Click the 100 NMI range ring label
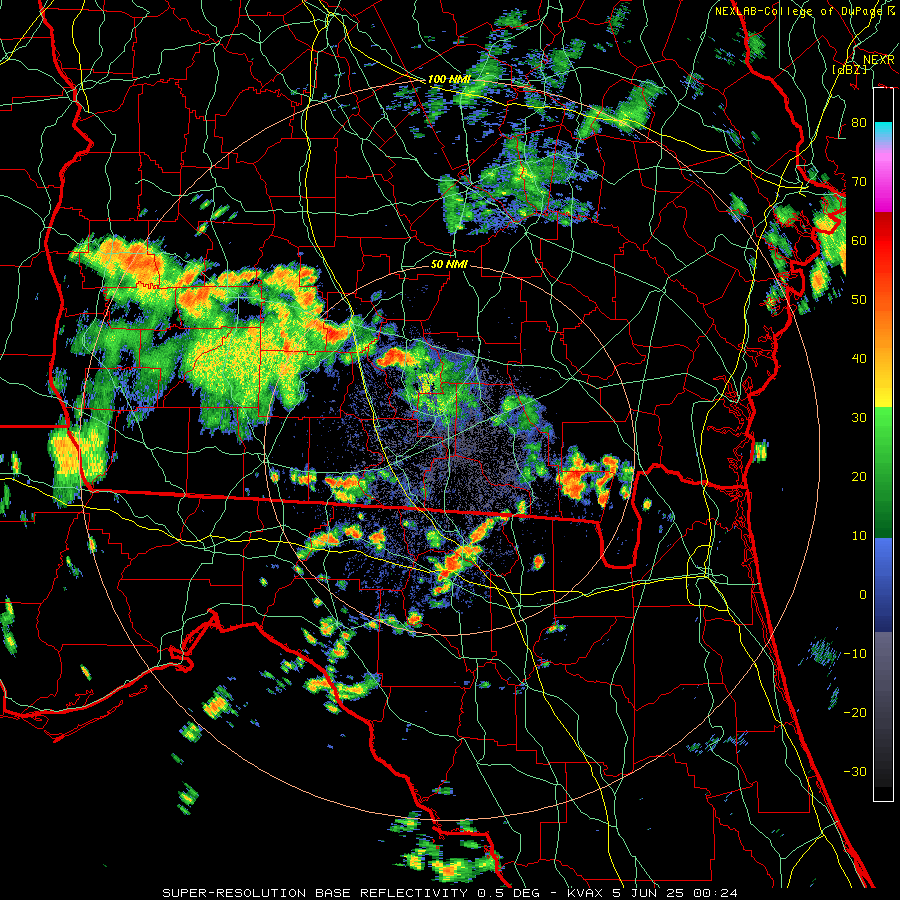The width and height of the screenshot is (900, 900). click(x=449, y=79)
